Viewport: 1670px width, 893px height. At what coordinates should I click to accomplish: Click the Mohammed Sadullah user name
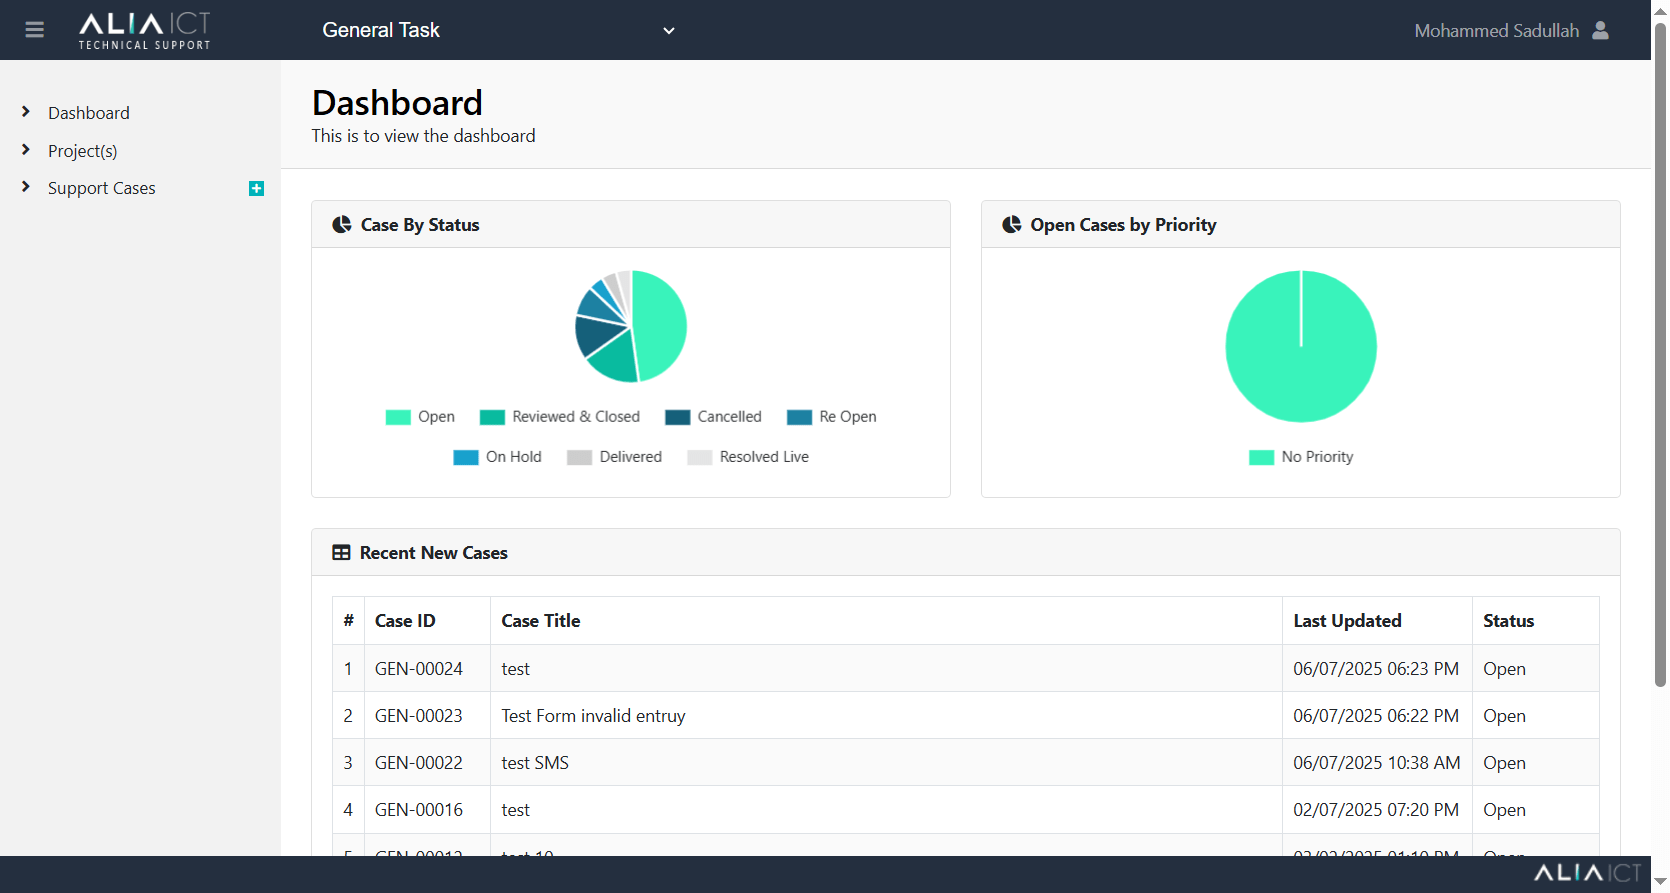[1496, 31]
